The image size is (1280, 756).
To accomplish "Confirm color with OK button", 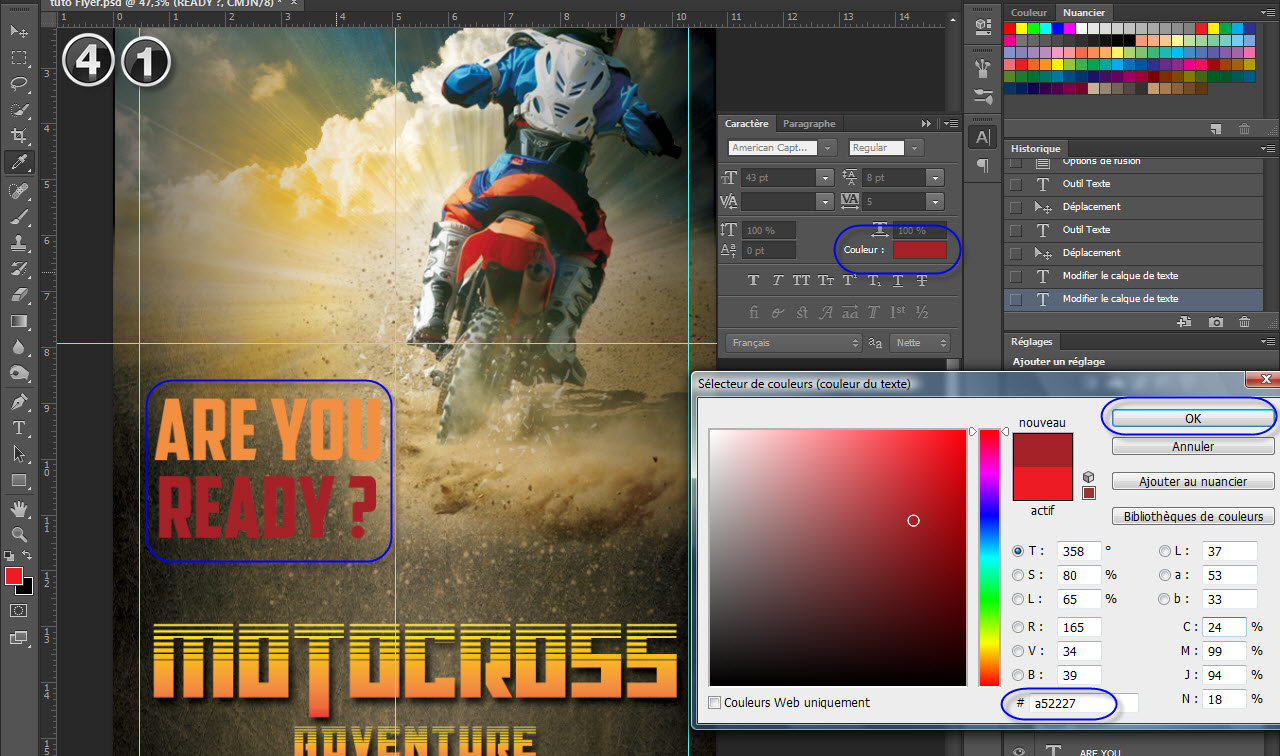I will tap(1193, 419).
